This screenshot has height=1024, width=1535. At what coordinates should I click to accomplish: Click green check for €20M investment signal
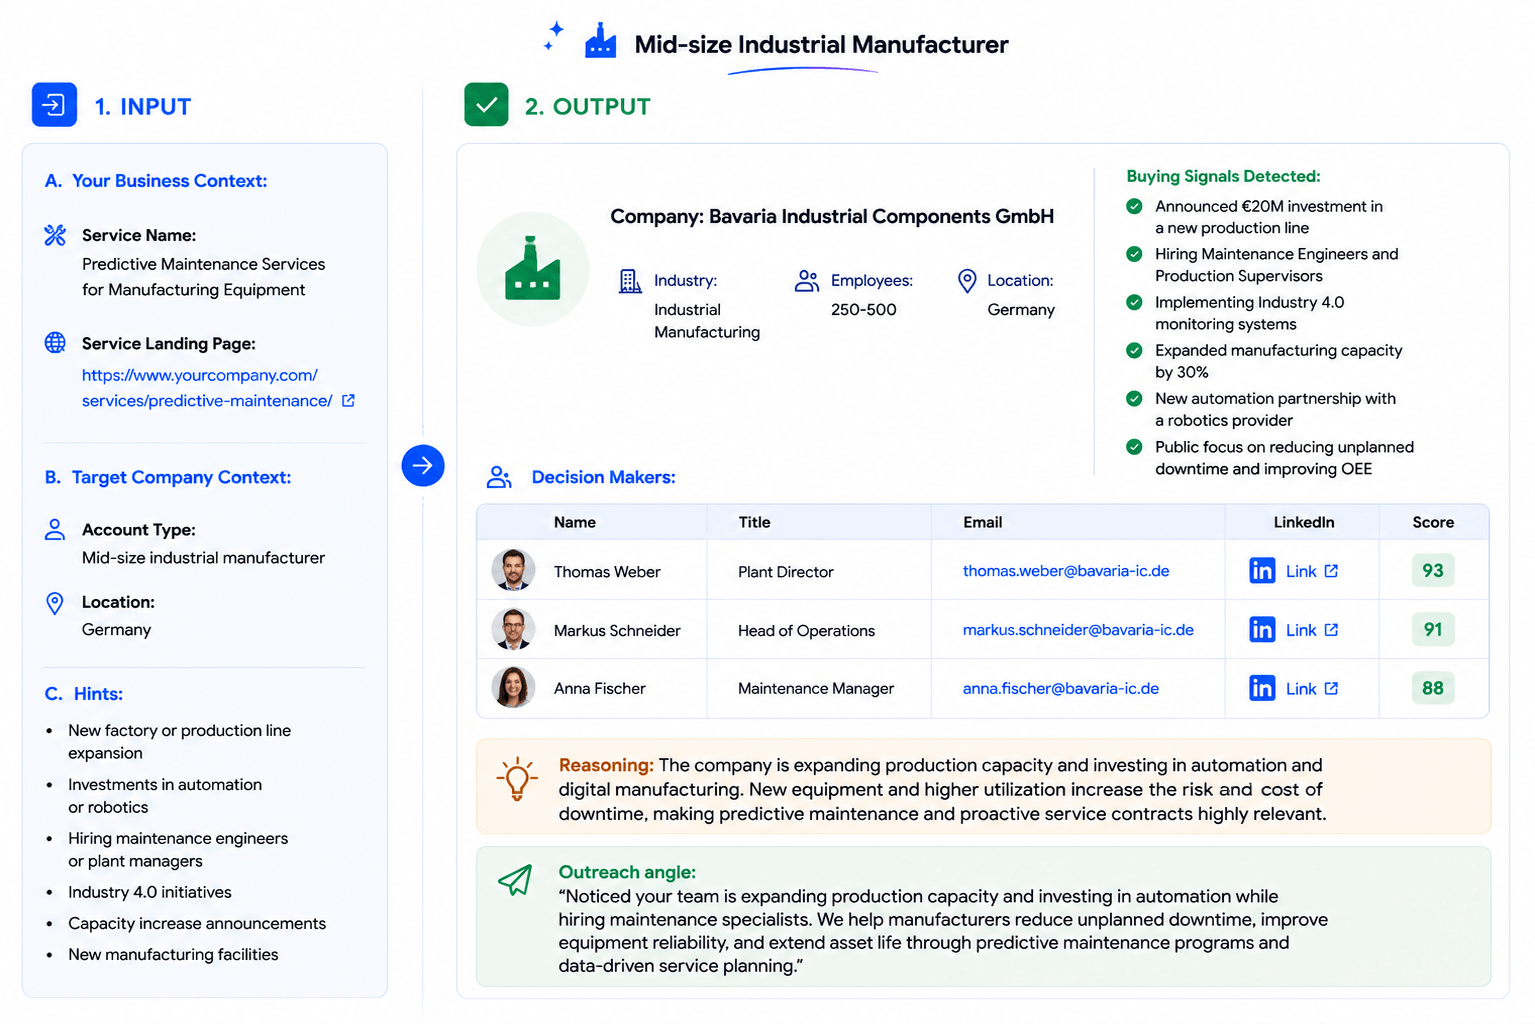click(x=1134, y=206)
